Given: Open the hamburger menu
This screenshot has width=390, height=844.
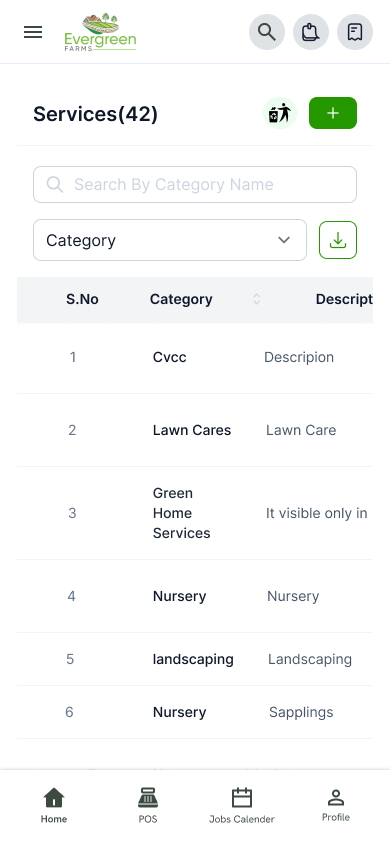Looking at the screenshot, I should coord(33,32).
